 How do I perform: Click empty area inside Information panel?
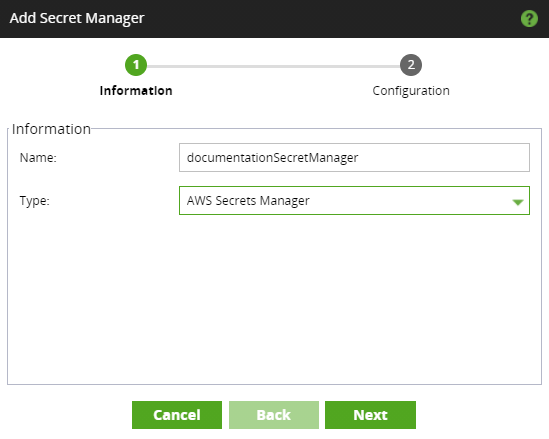[x=274, y=298]
